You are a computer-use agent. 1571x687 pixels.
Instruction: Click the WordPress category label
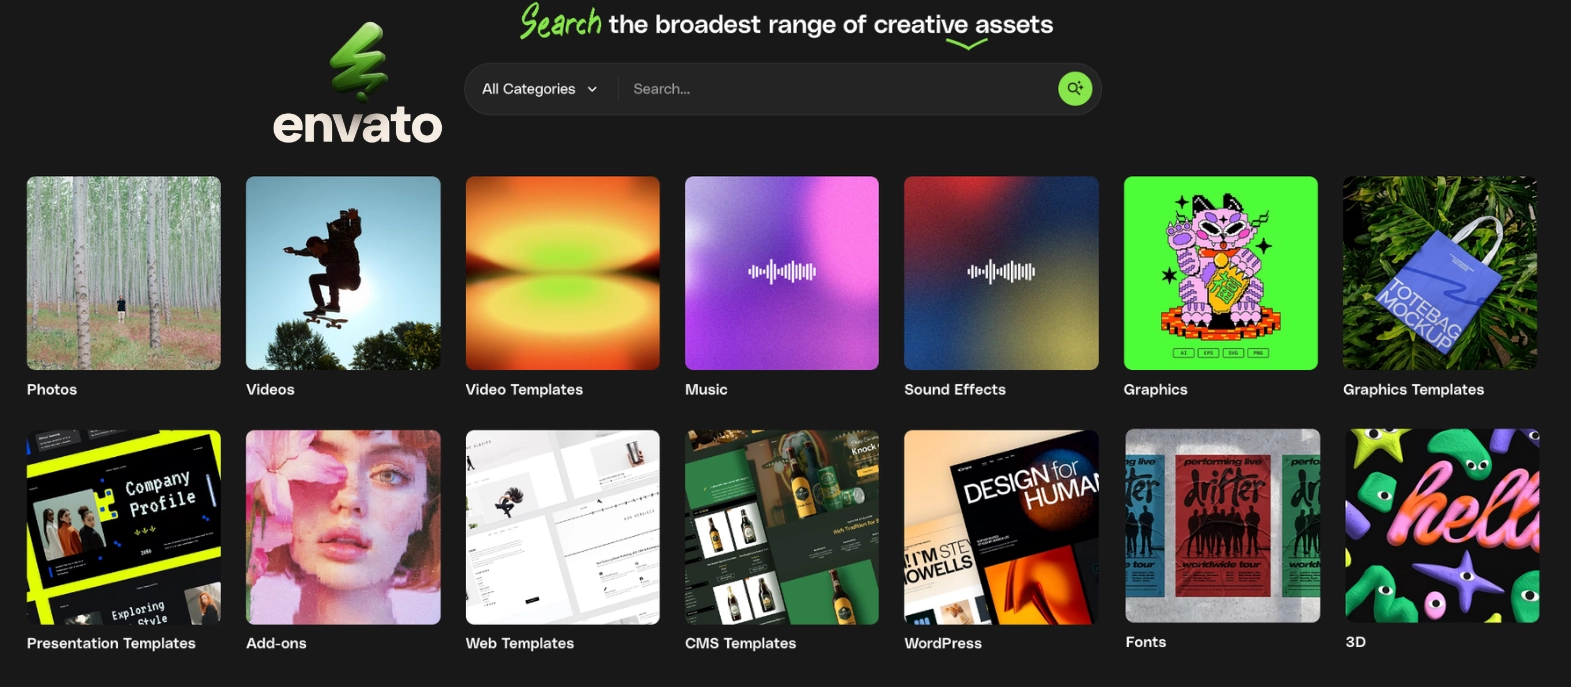coord(943,644)
